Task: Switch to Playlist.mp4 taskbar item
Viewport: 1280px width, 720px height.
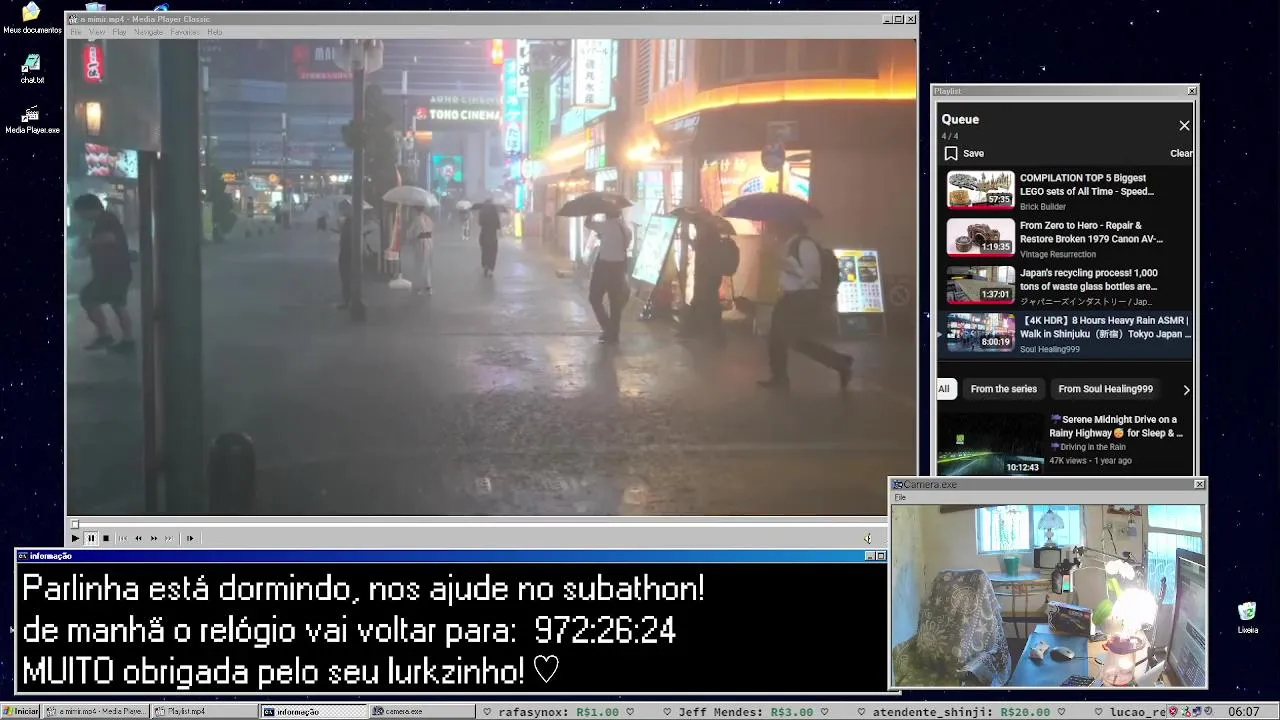Action: click(x=205, y=711)
